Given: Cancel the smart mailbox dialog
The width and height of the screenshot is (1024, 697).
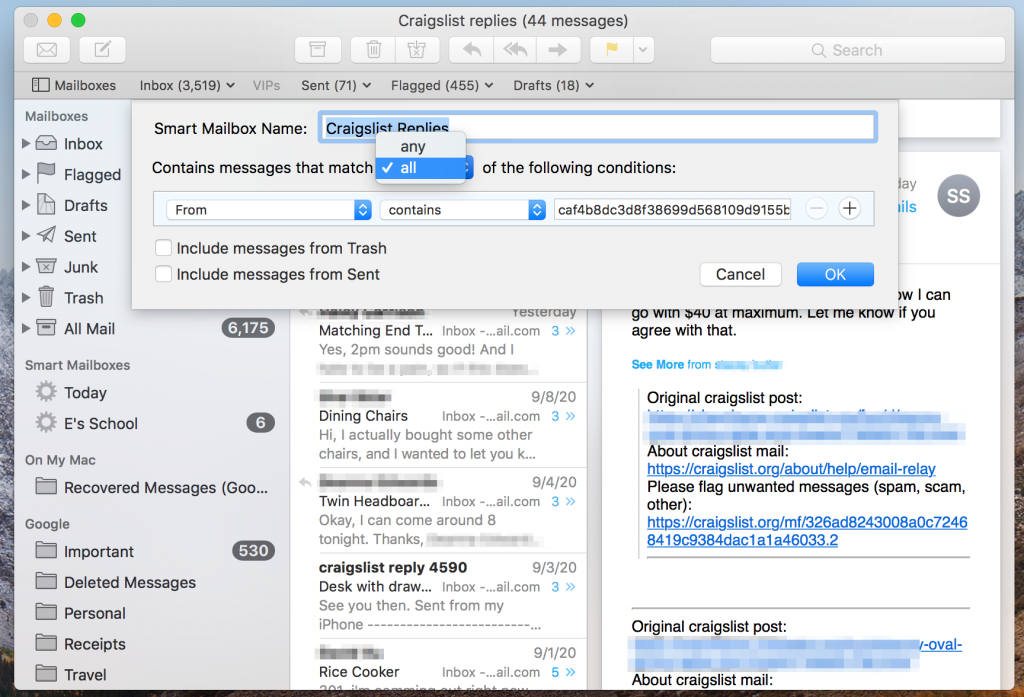Looking at the screenshot, I should click(x=740, y=274).
